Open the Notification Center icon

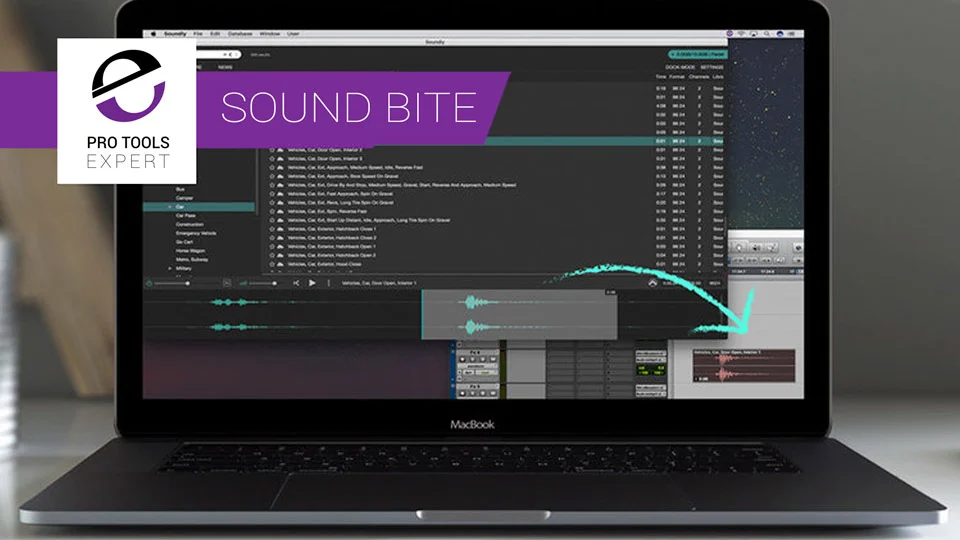[x=792, y=34]
